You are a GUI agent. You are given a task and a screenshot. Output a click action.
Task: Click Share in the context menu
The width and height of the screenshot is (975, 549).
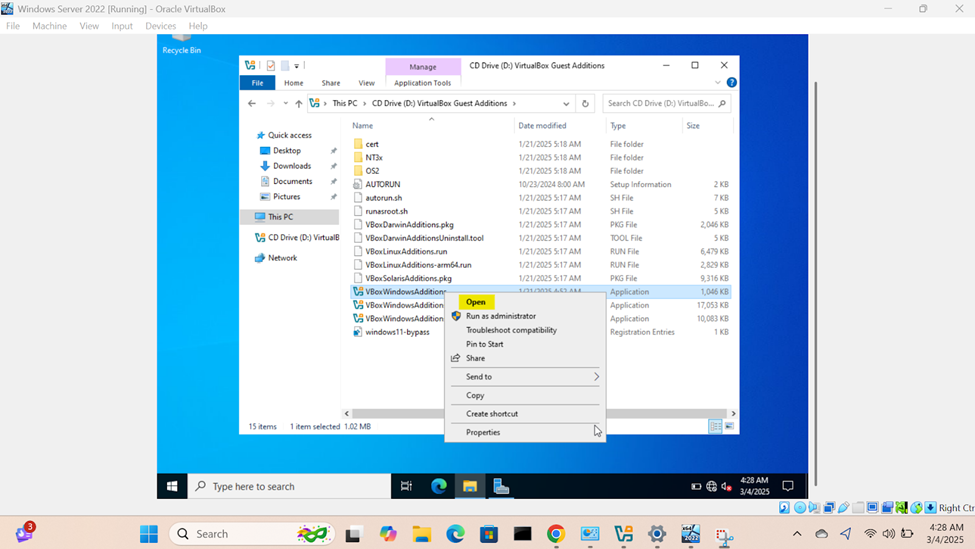475,358
